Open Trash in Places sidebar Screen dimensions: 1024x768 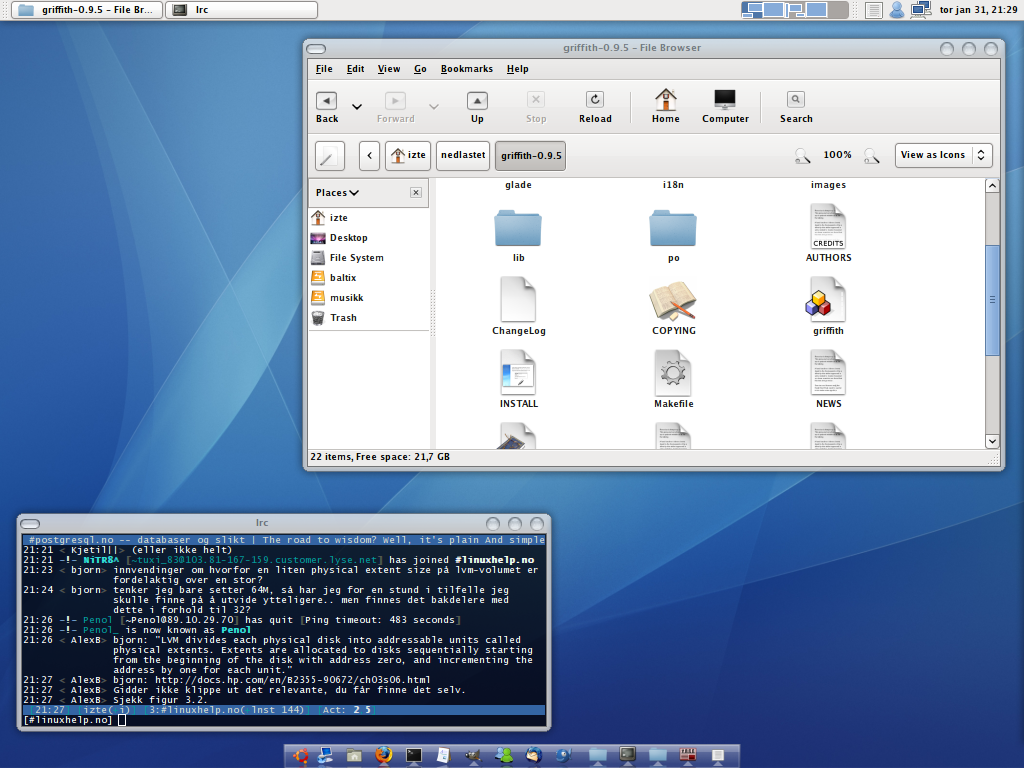369,317
